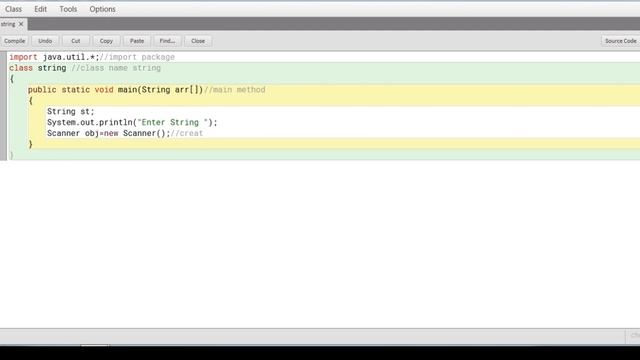The height and width of the screenshot is (360, 640).
Task: Click empty editor area below the code
Action: (320, 243)
